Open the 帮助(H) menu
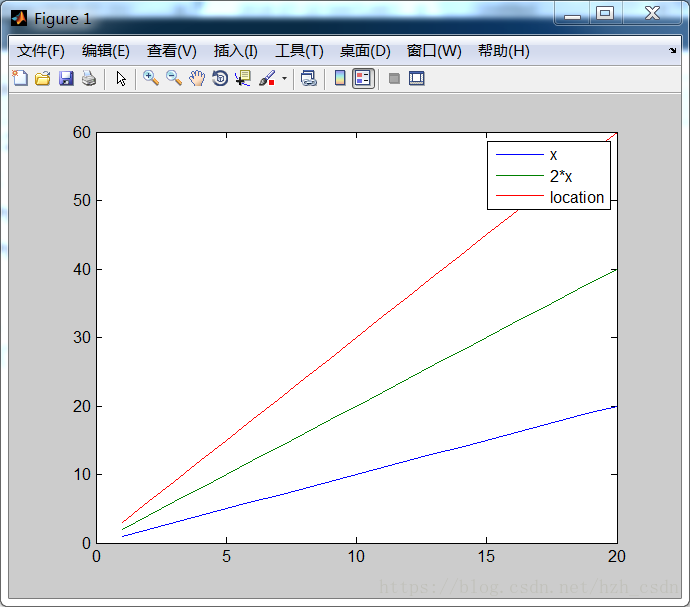 point(504,51)
